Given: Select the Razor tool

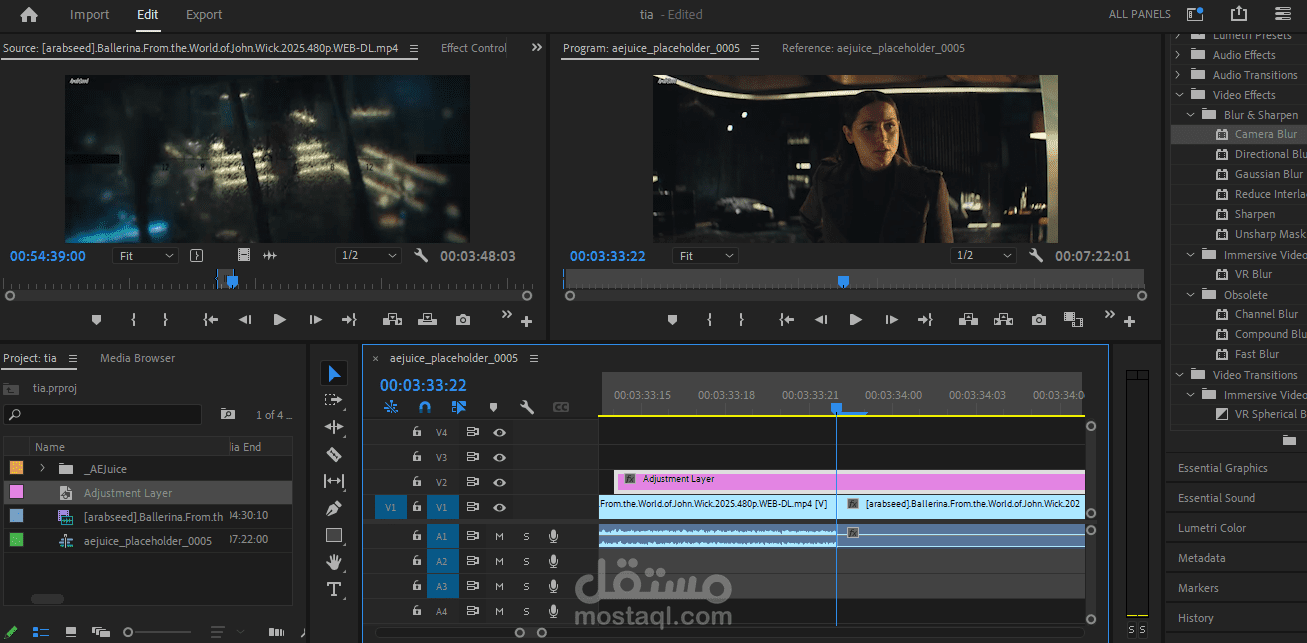Looking at the screenshot, I should 334,454.
